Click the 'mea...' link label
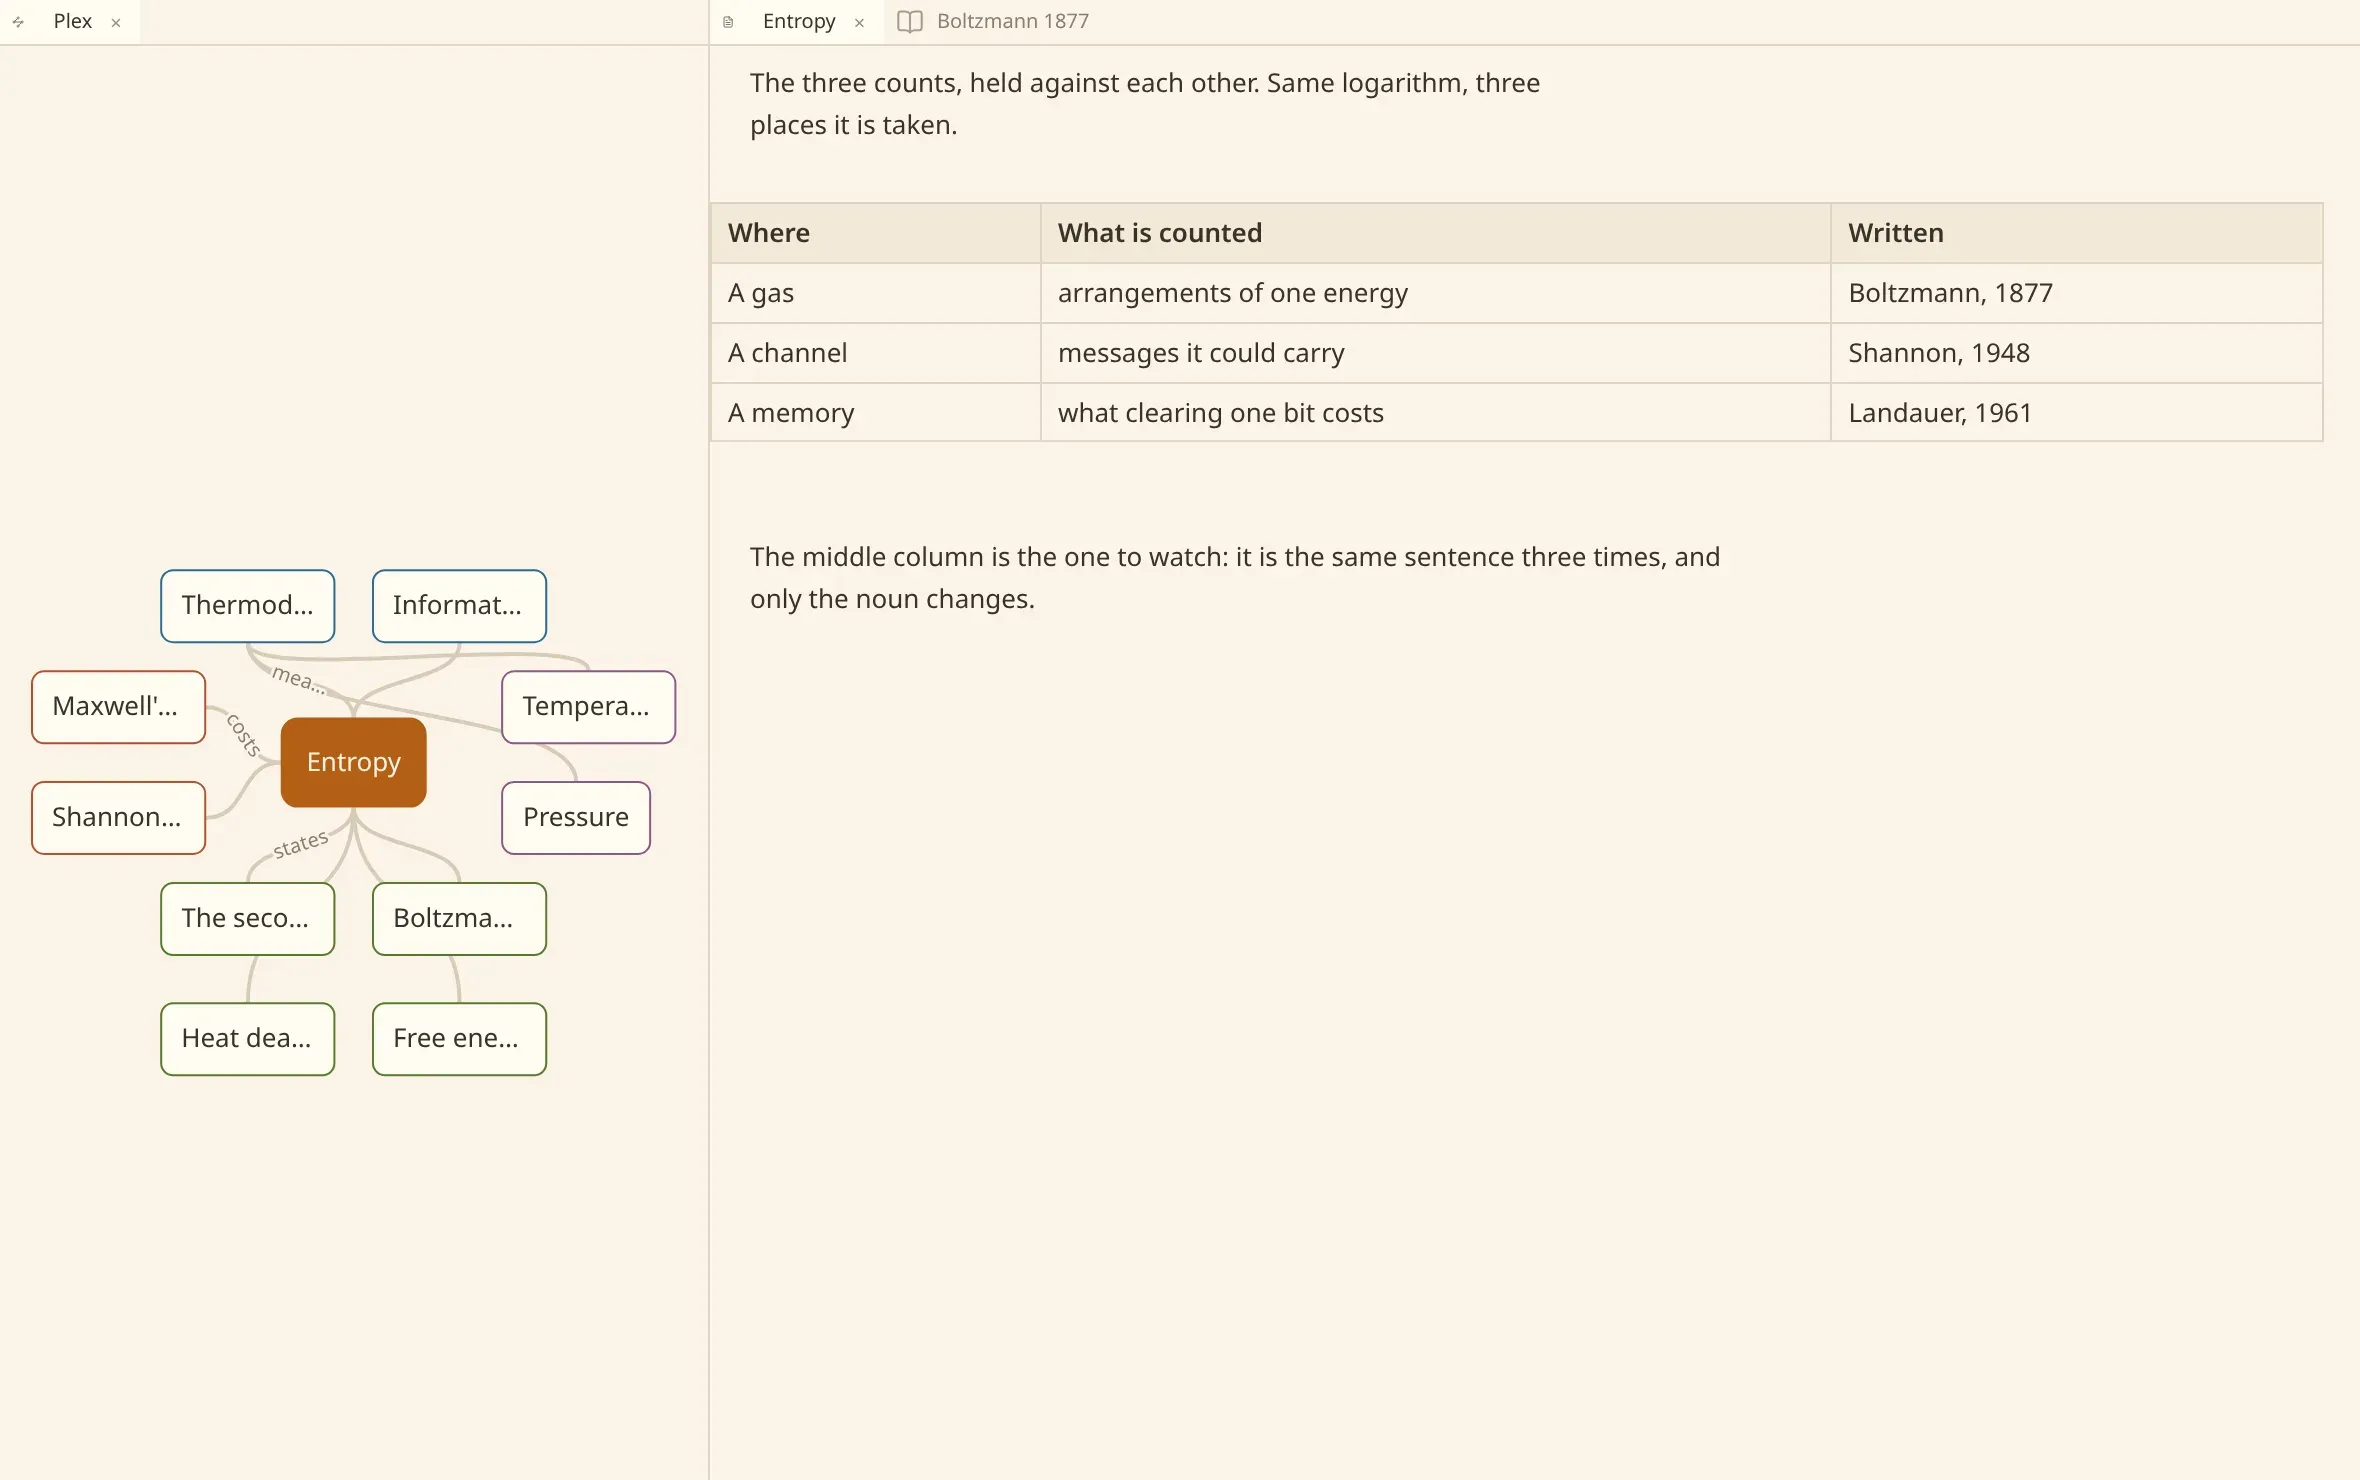2360x1480 pixels. pyautogui.click(x=298, y=679)
